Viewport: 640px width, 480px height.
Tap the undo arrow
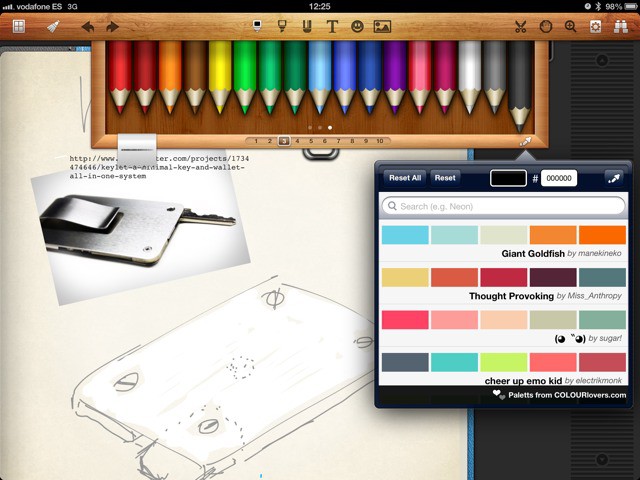pyautogui.click(x=88, y=27)
